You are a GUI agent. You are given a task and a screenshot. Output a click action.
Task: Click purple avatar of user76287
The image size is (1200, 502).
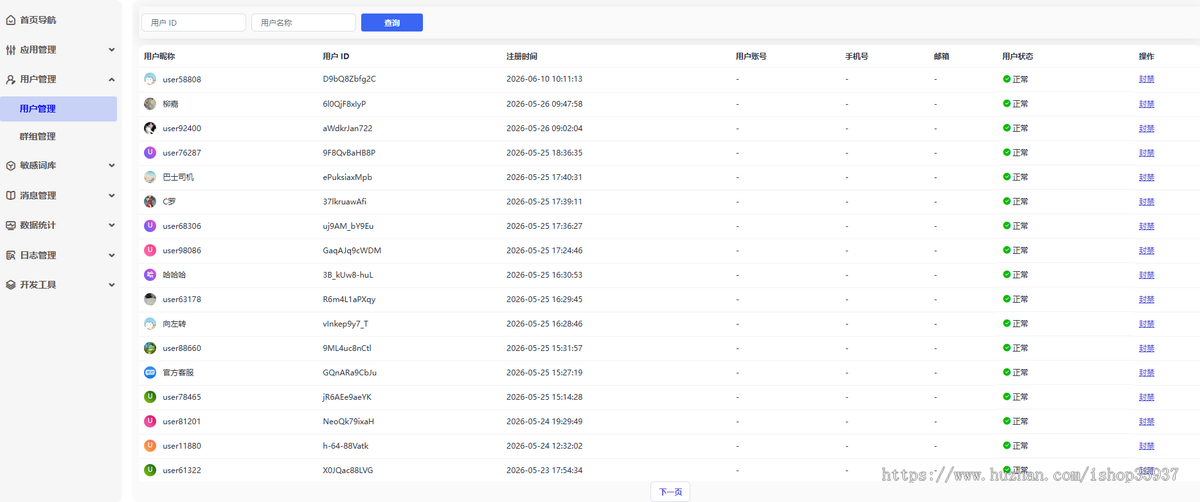[150, 153]
